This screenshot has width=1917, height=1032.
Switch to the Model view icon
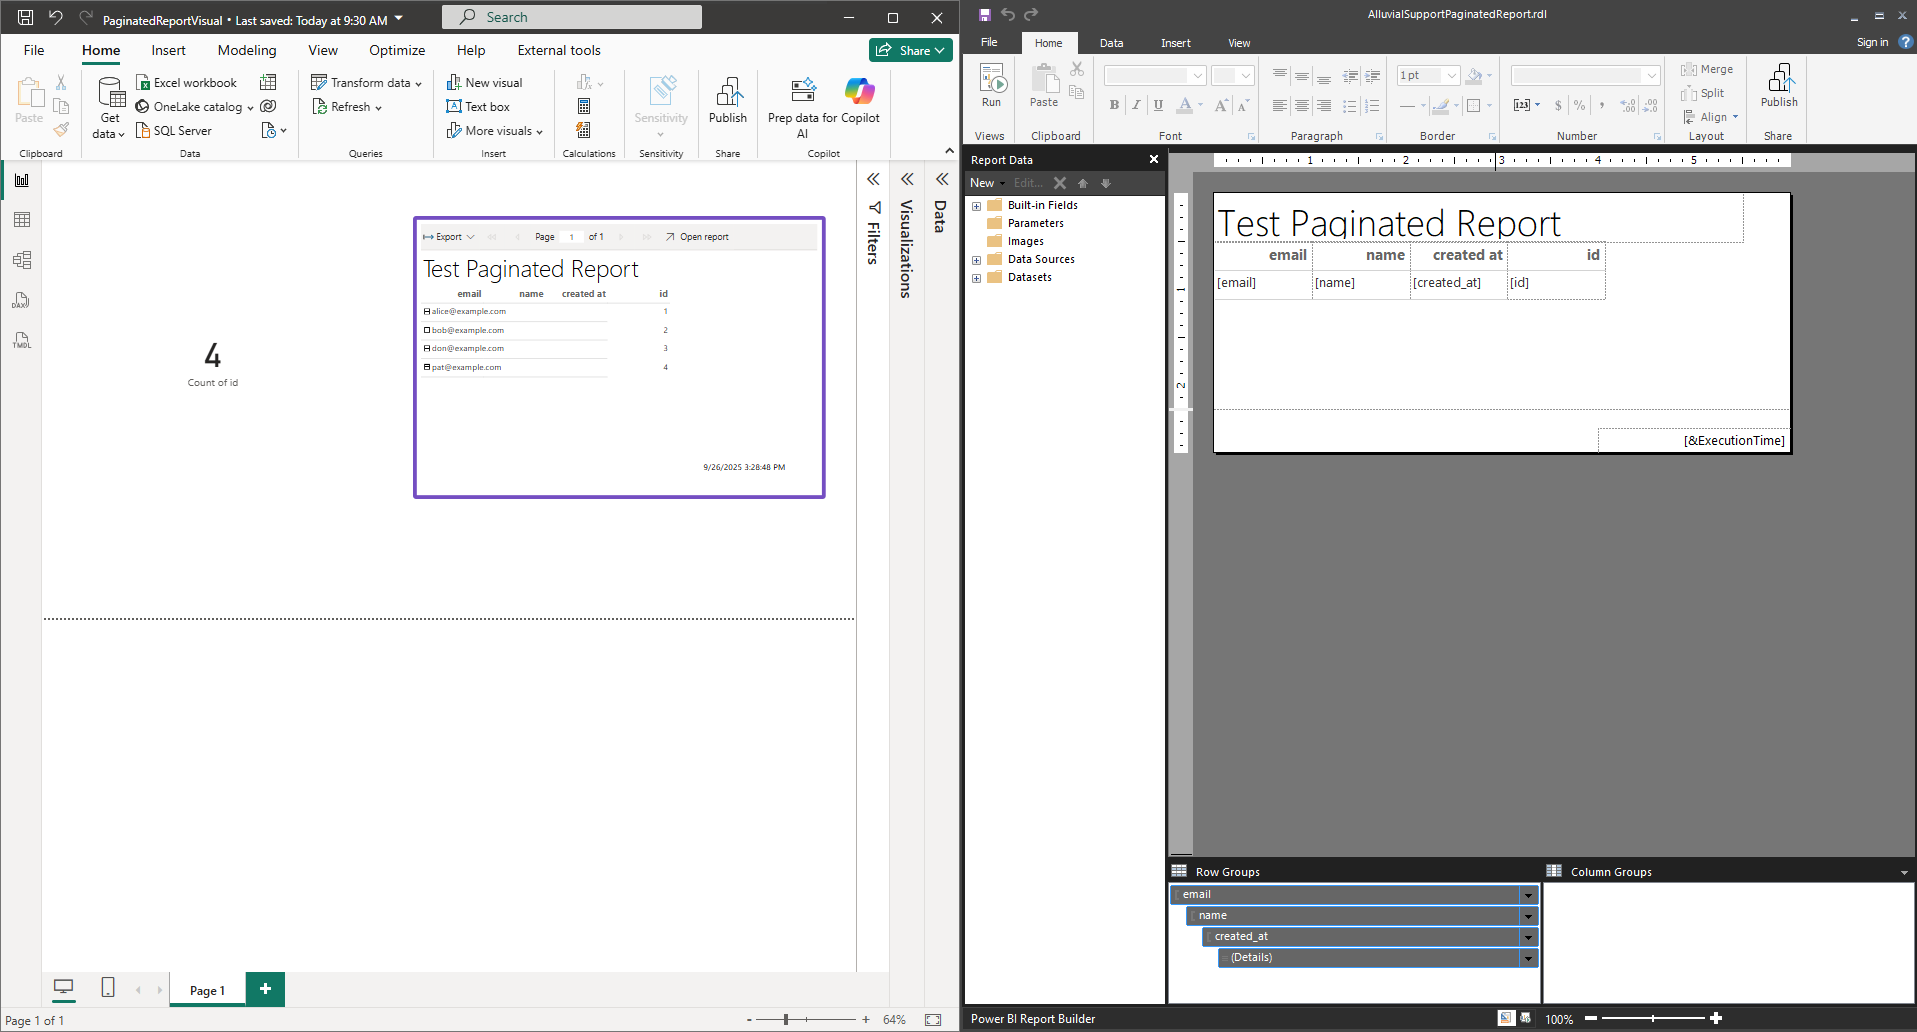(x=22, y=260)
